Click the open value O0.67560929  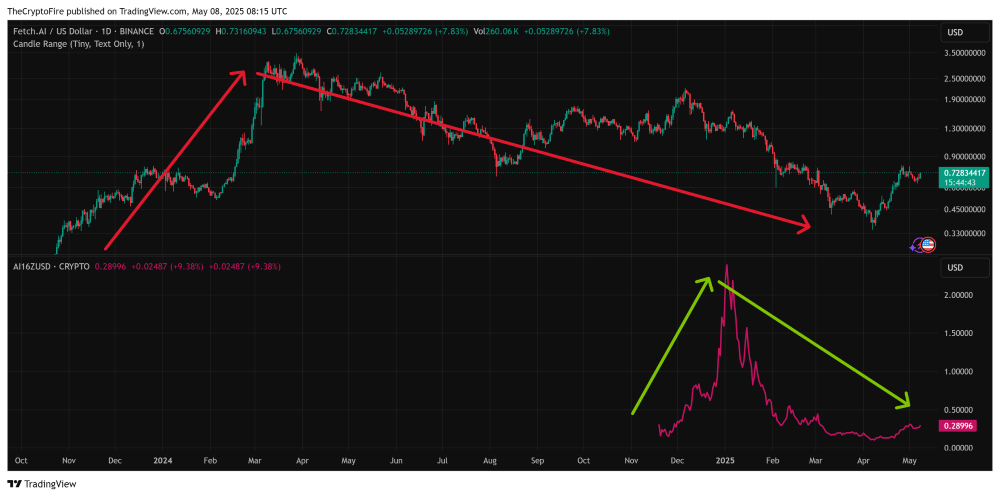[186, 31]
